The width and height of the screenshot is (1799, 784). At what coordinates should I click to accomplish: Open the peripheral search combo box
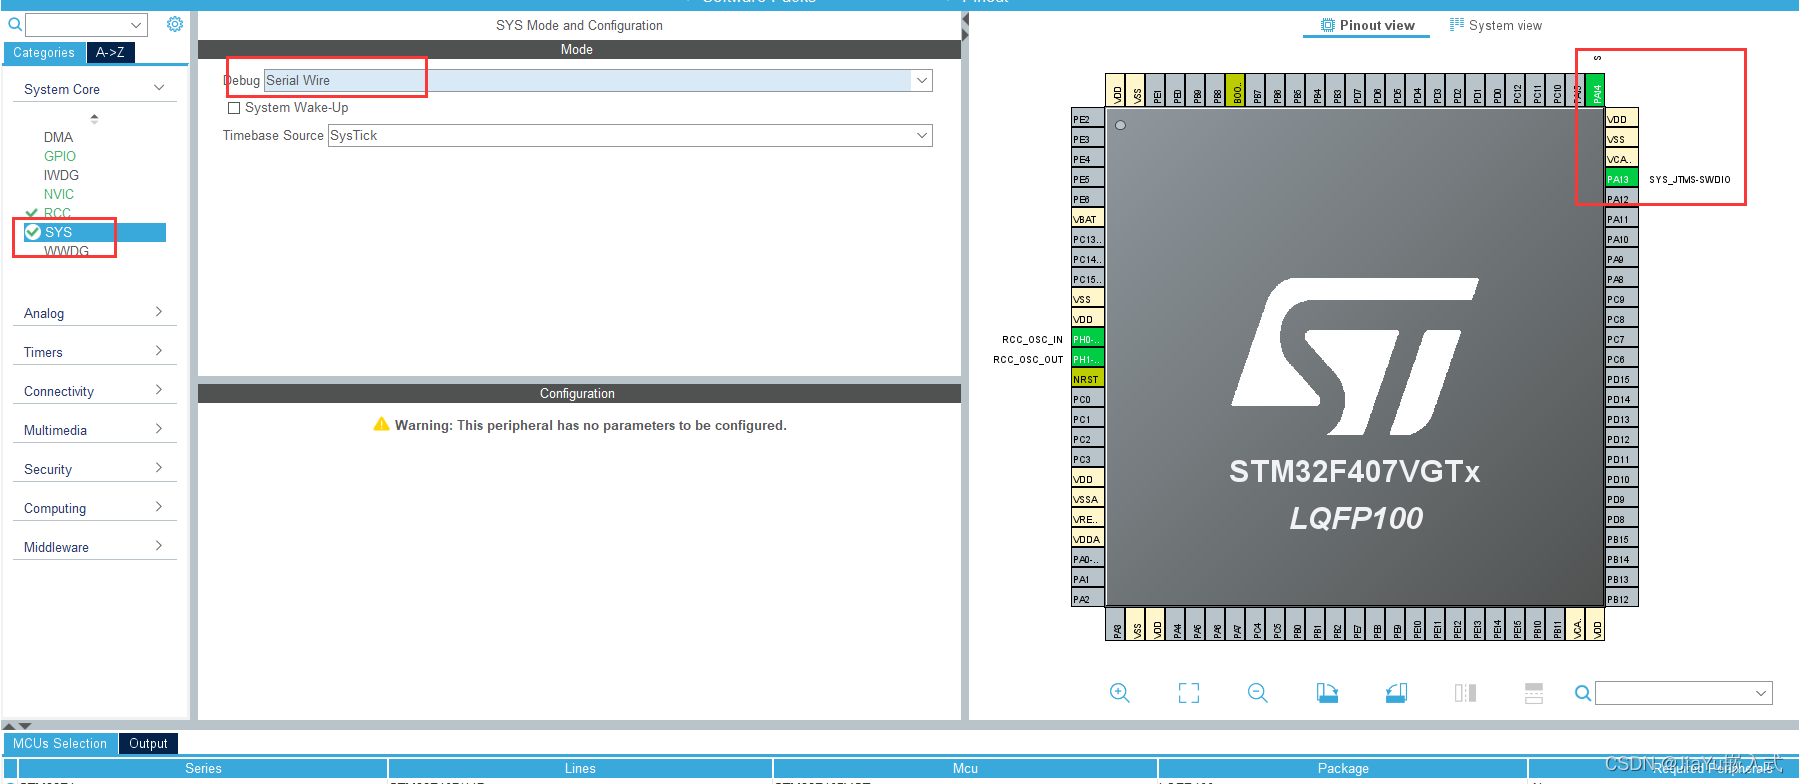(86, 24)
